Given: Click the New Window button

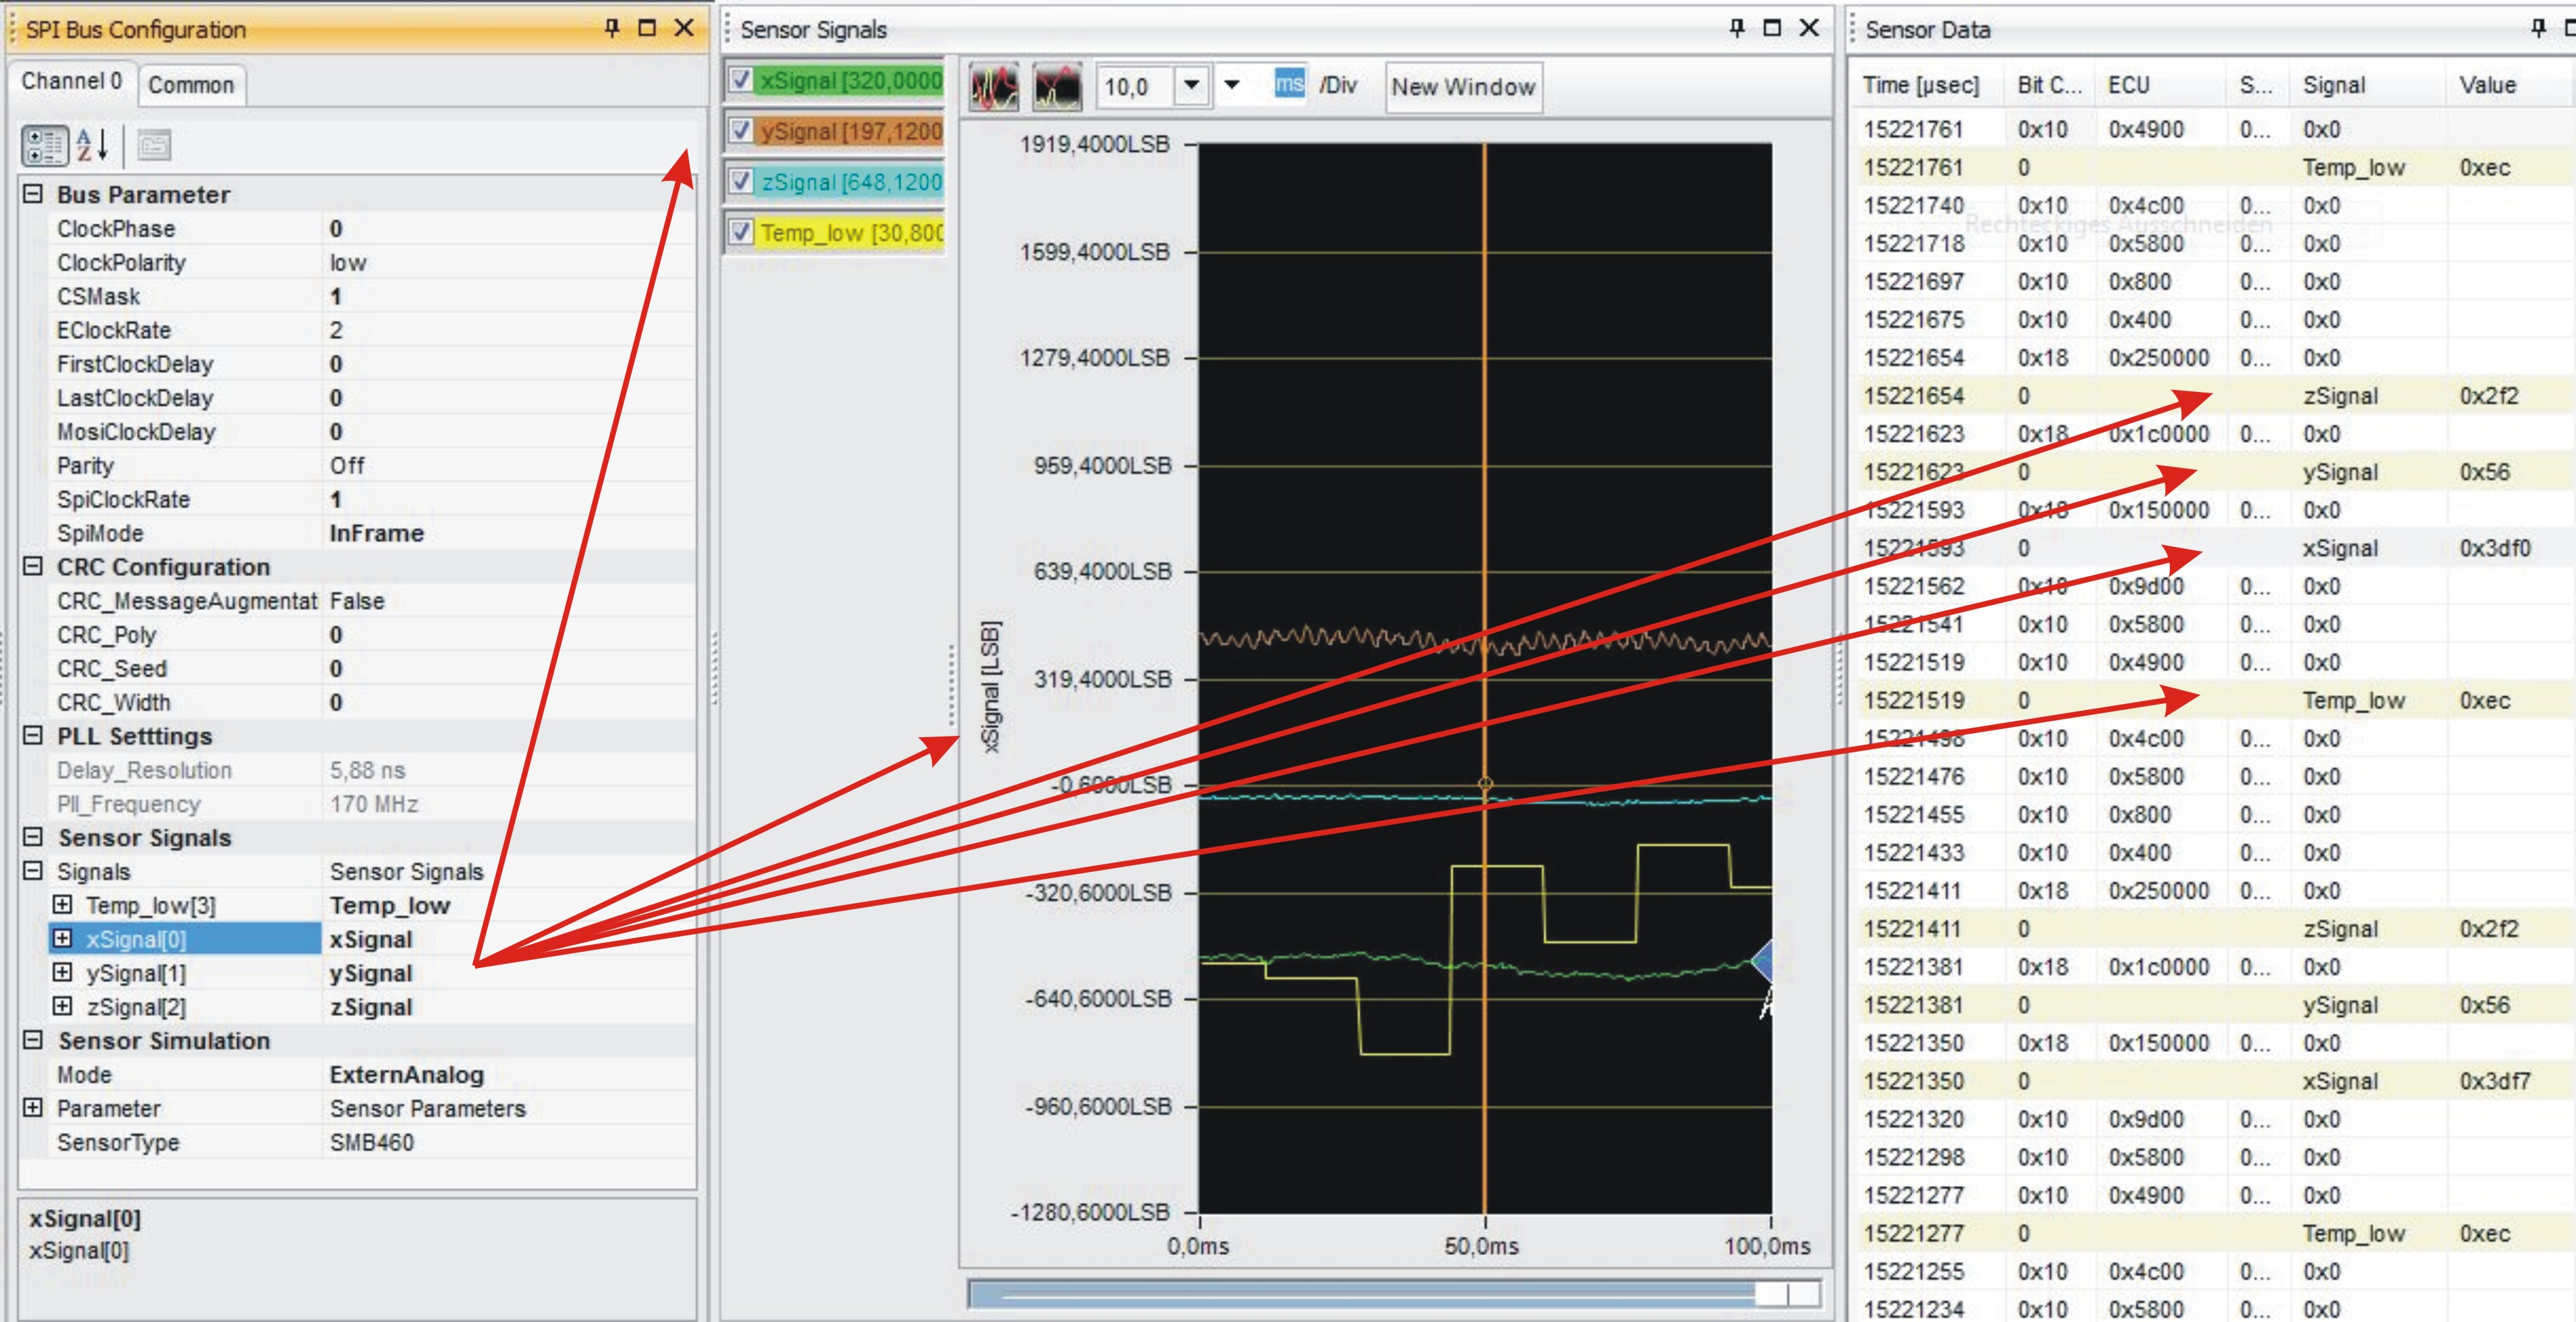Looking at the screenshot, I should click(1463, 87).
